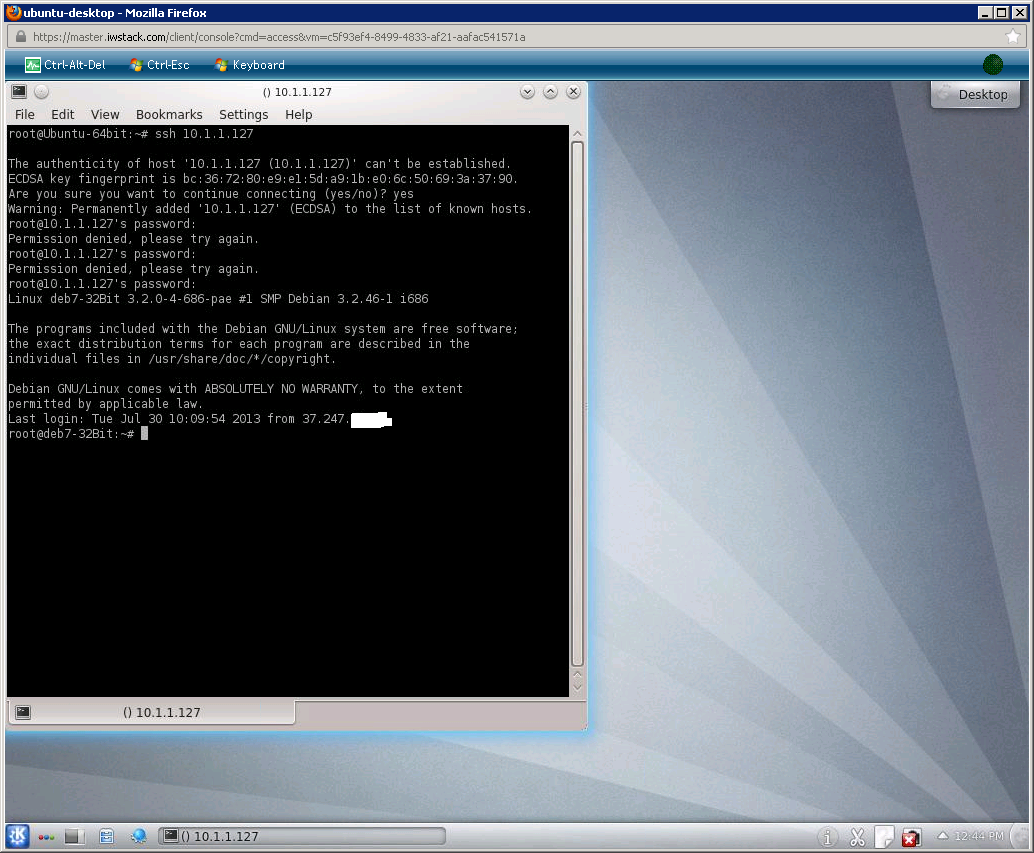Toggle the Konsole keep-on-all-desktops pin button

41,92
